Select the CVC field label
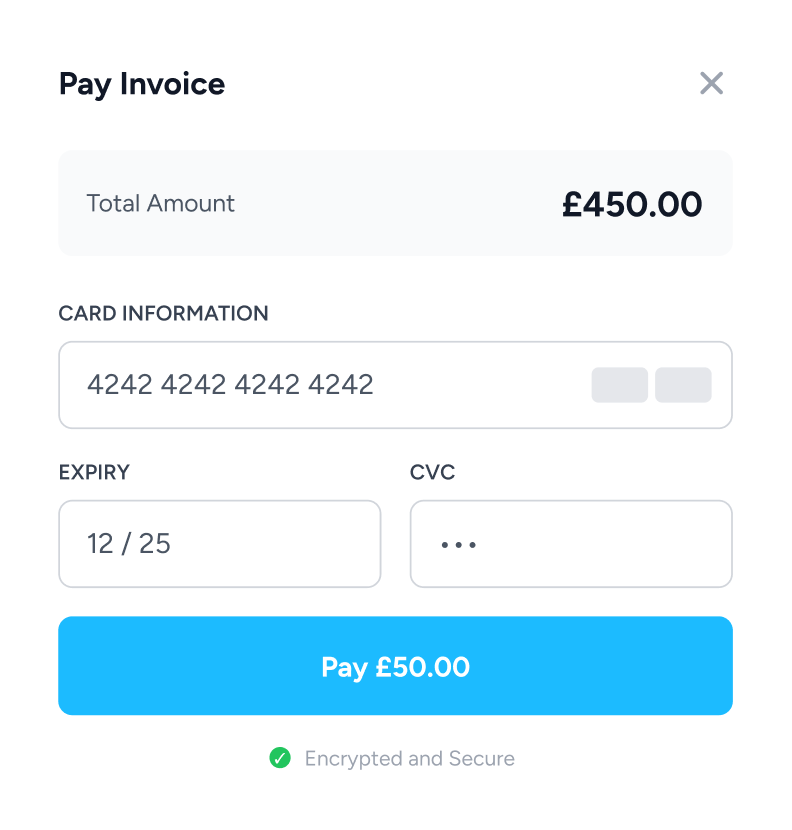 coord(430,472)
